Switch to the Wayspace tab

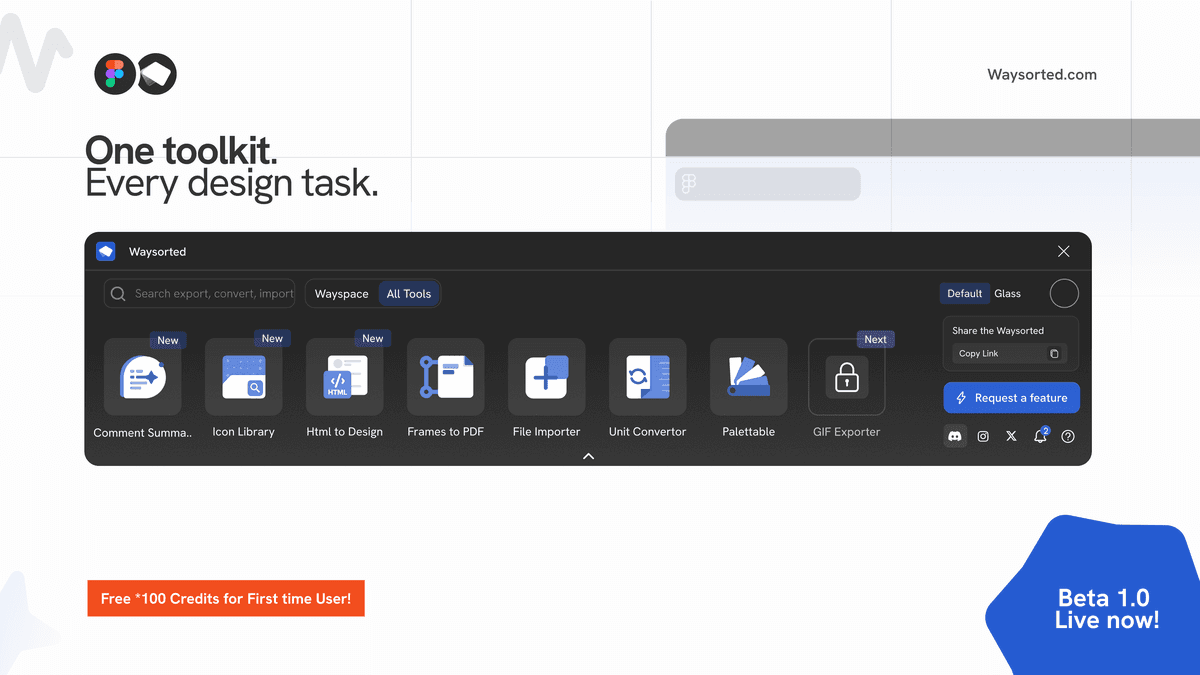342,294
